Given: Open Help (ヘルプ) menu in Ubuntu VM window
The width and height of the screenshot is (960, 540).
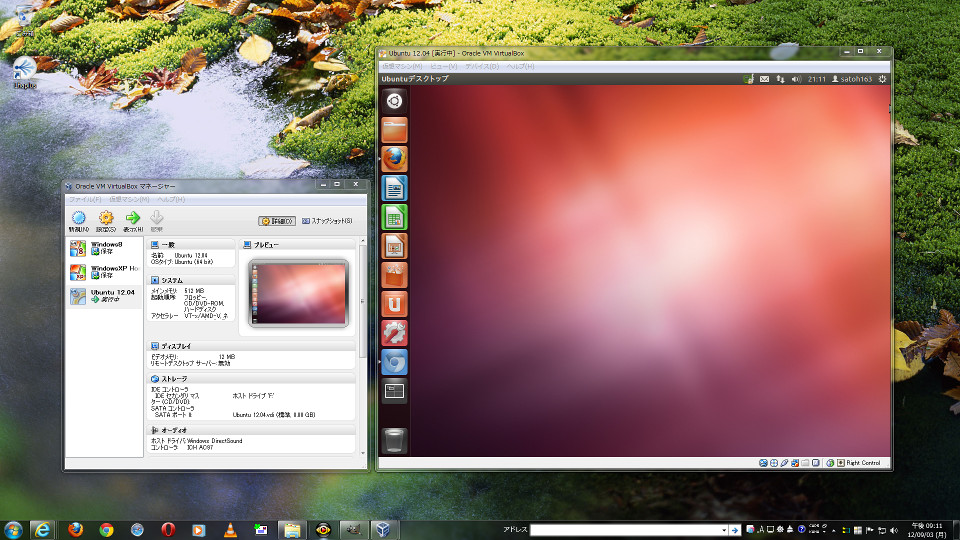Looking at the screenshot, I should pyautogui.click(x=520, y=66).
